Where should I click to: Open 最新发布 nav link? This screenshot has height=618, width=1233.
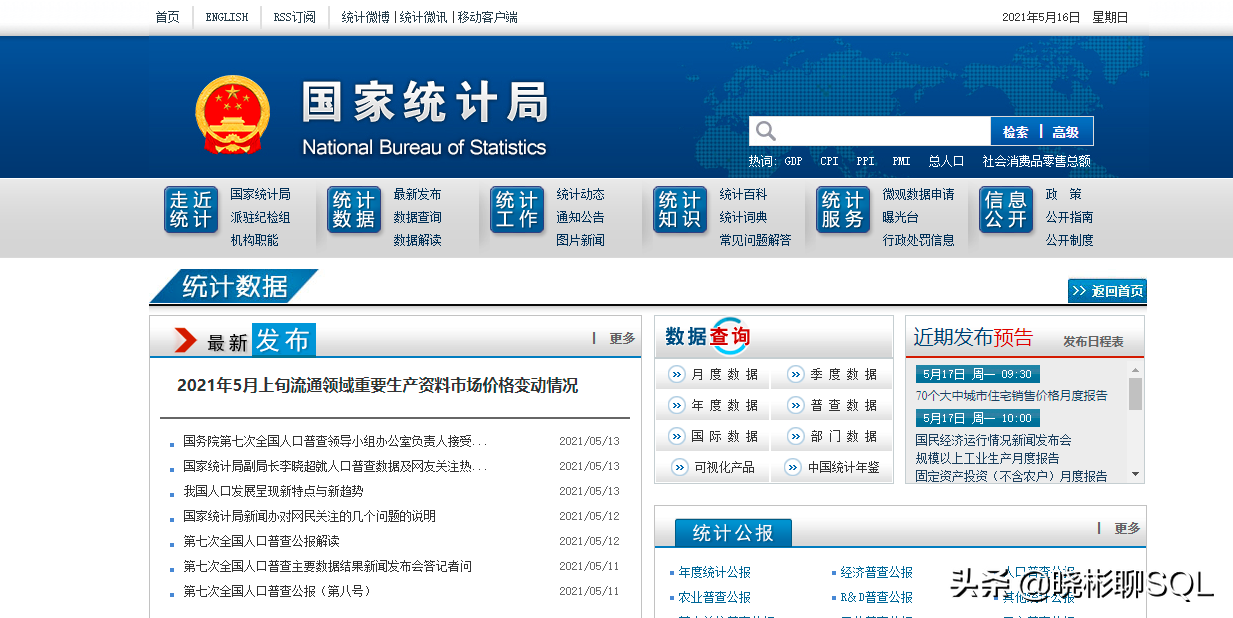point(417,194)
